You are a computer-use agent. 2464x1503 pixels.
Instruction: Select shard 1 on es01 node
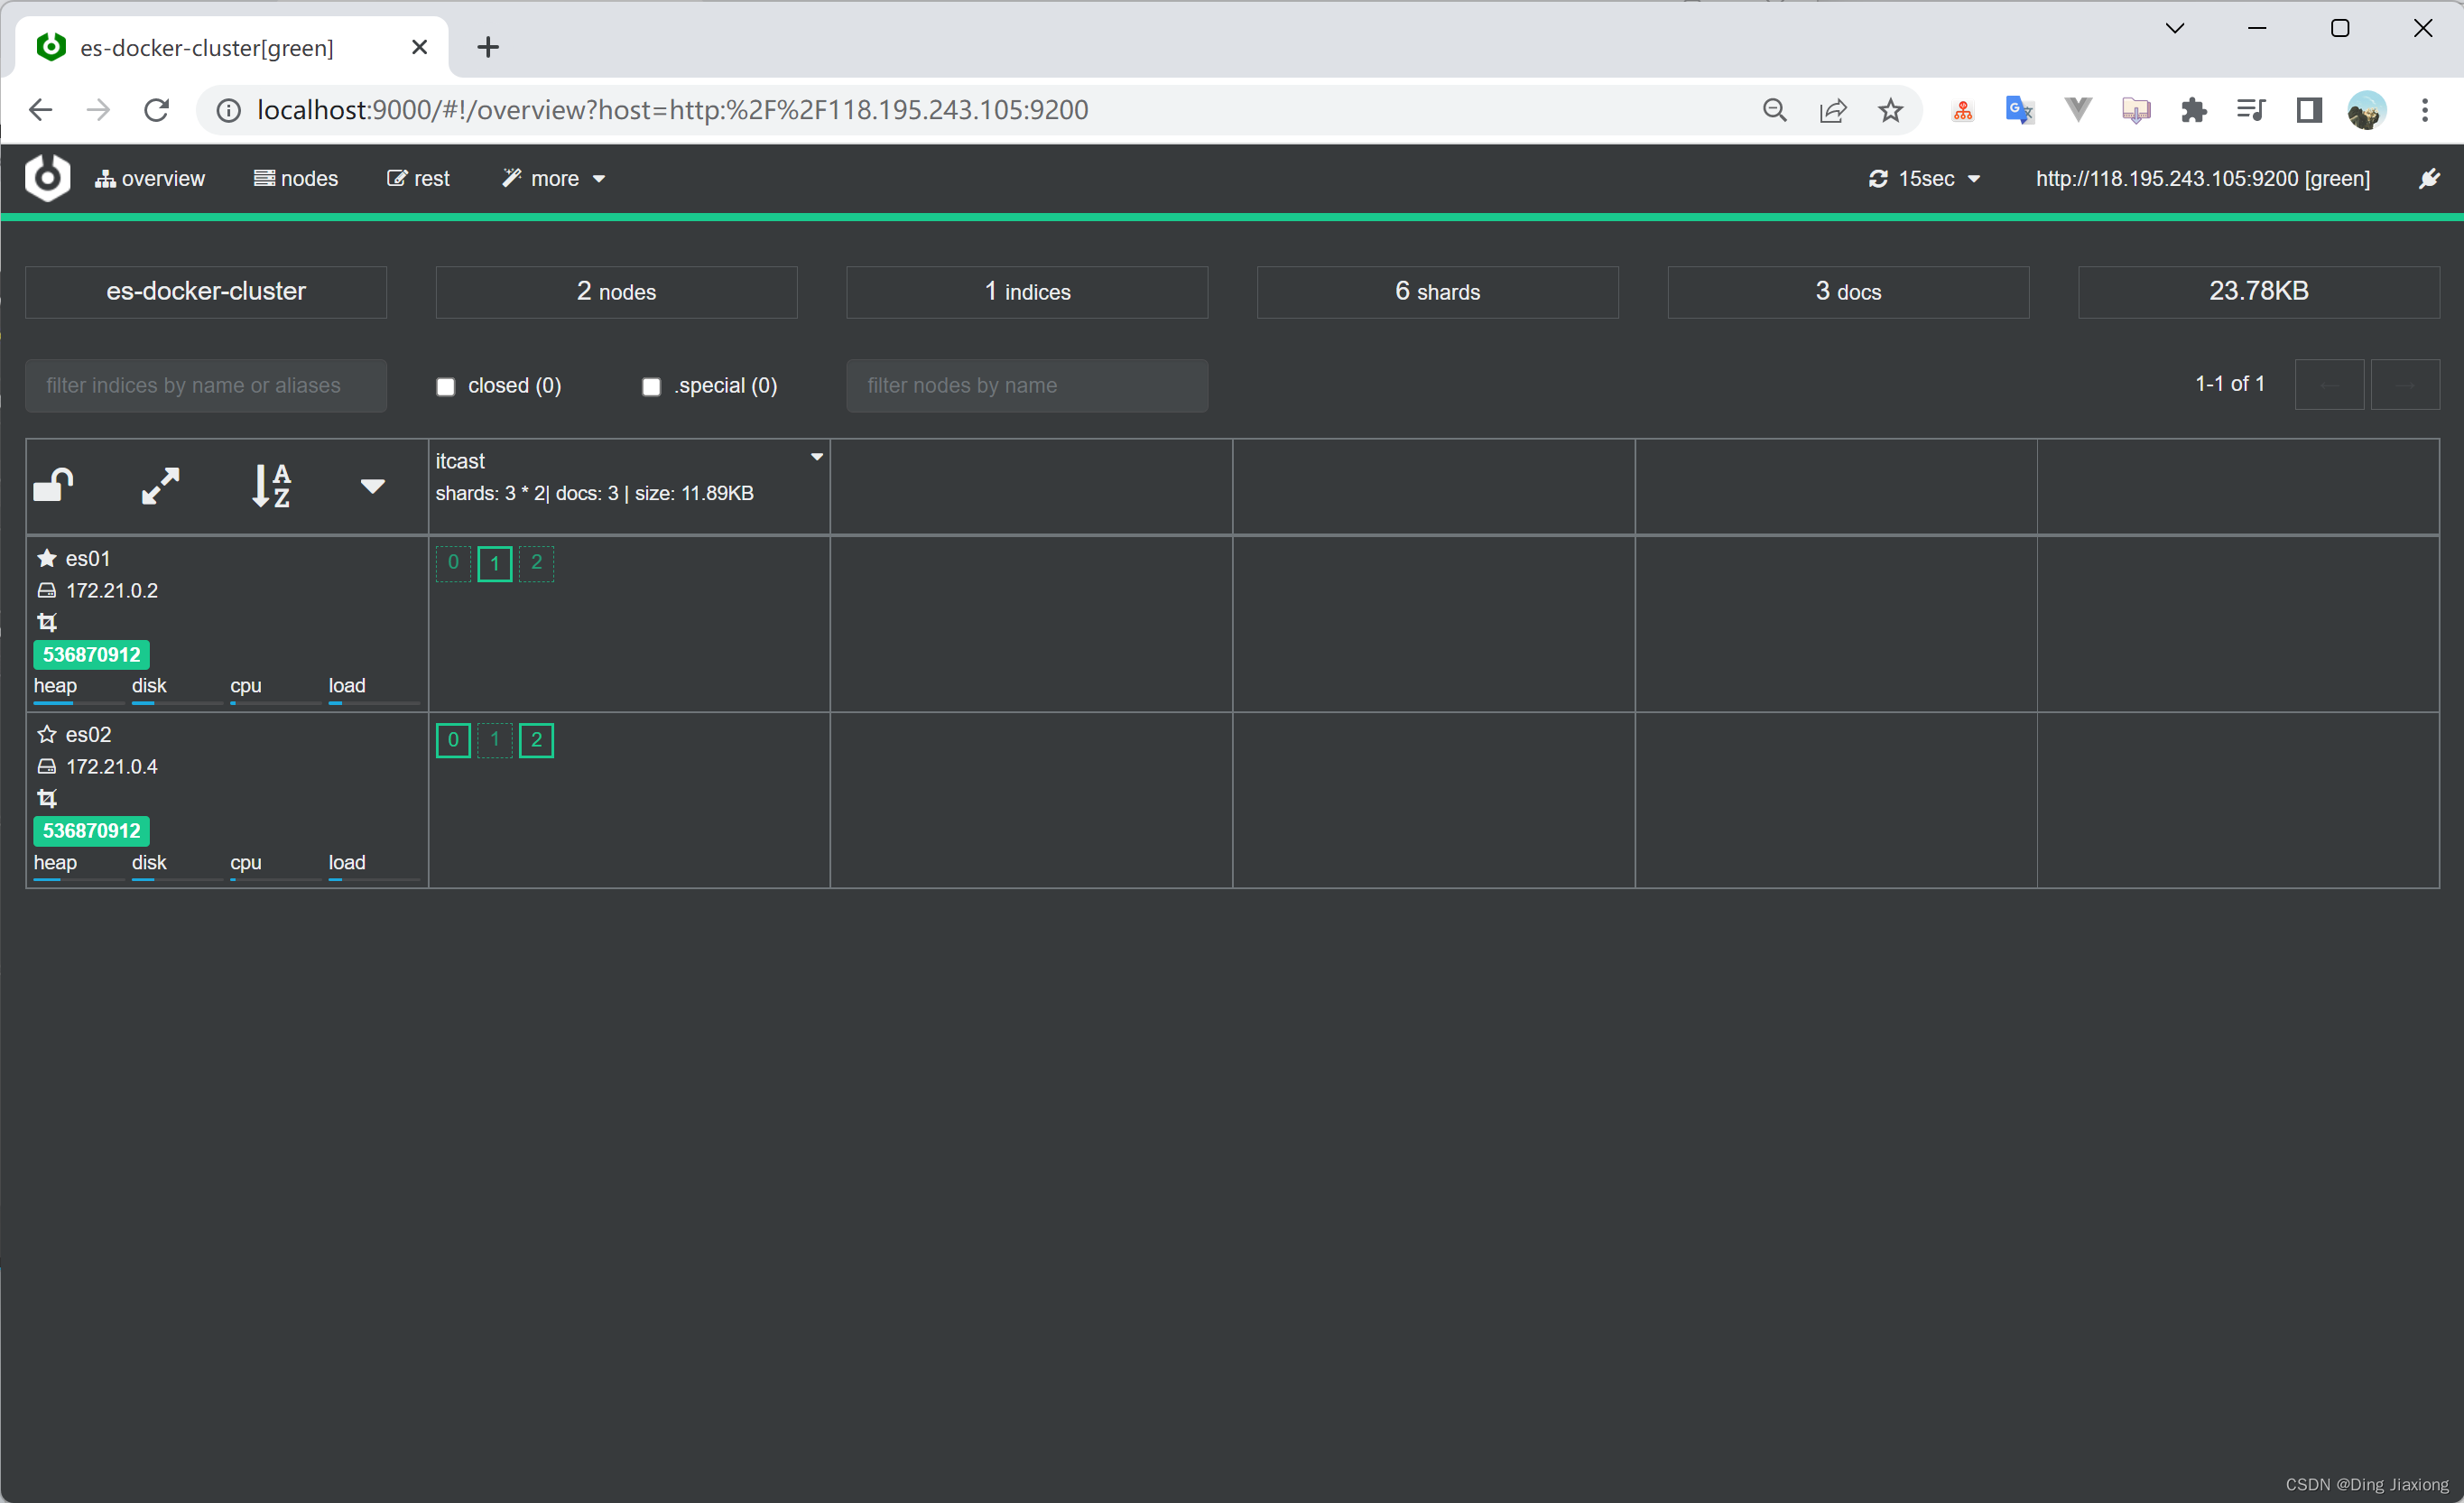pyautogui.click(x=494, y=563)
